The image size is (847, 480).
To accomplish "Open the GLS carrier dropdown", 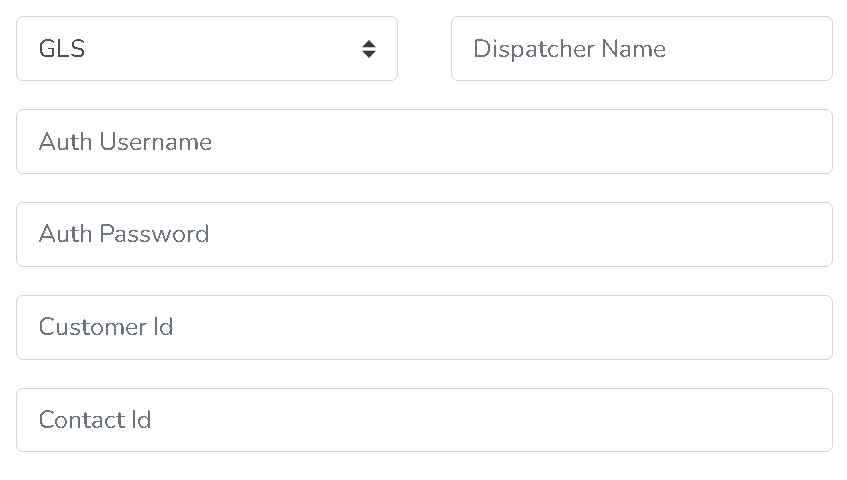I will pos(206,48).
